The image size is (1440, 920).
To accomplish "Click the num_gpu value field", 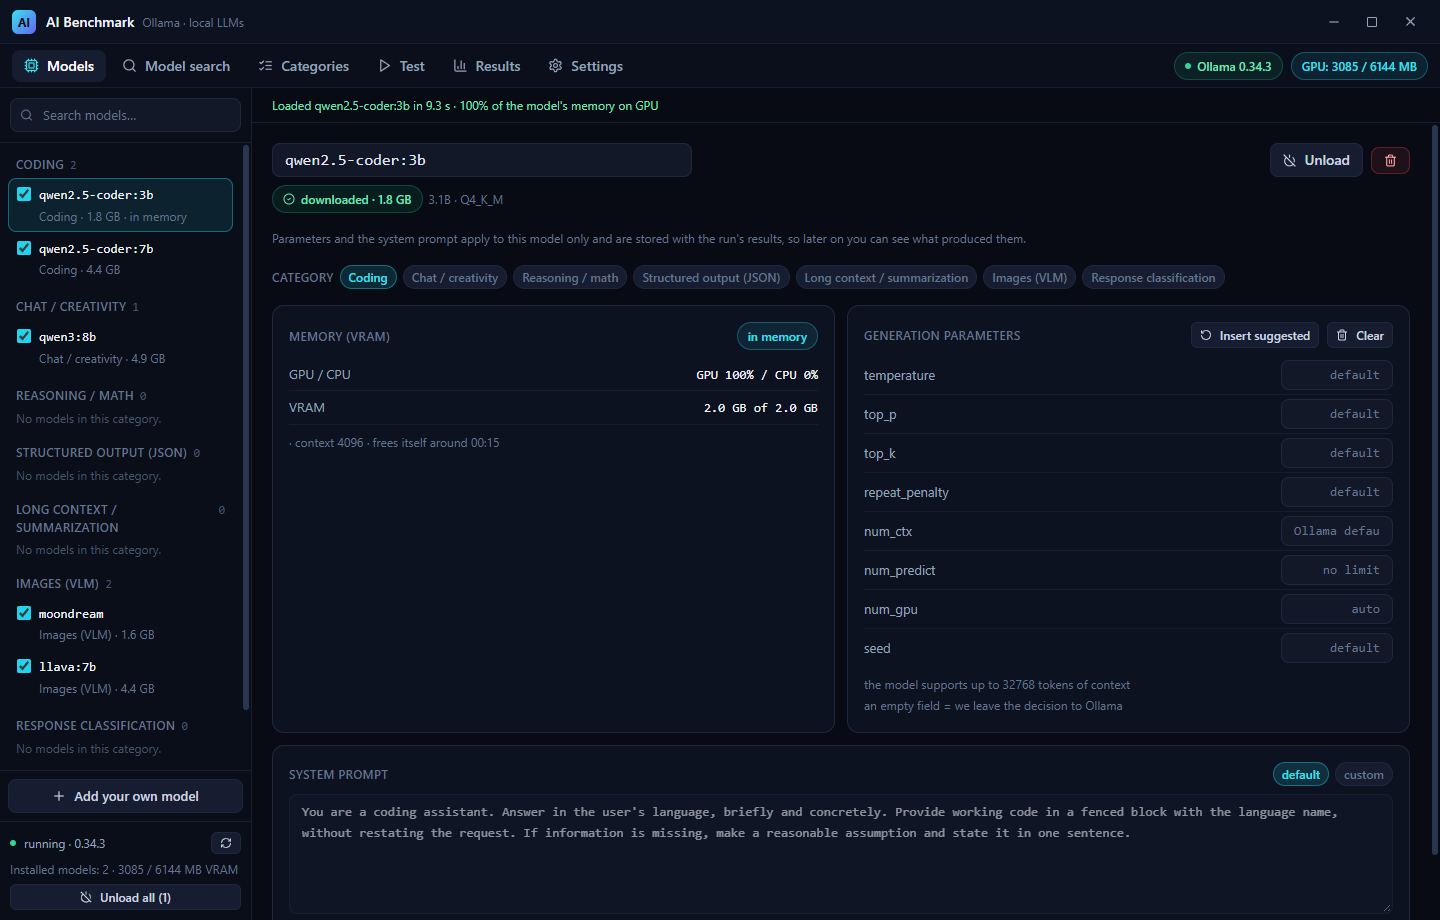I will click(1337, 609).
